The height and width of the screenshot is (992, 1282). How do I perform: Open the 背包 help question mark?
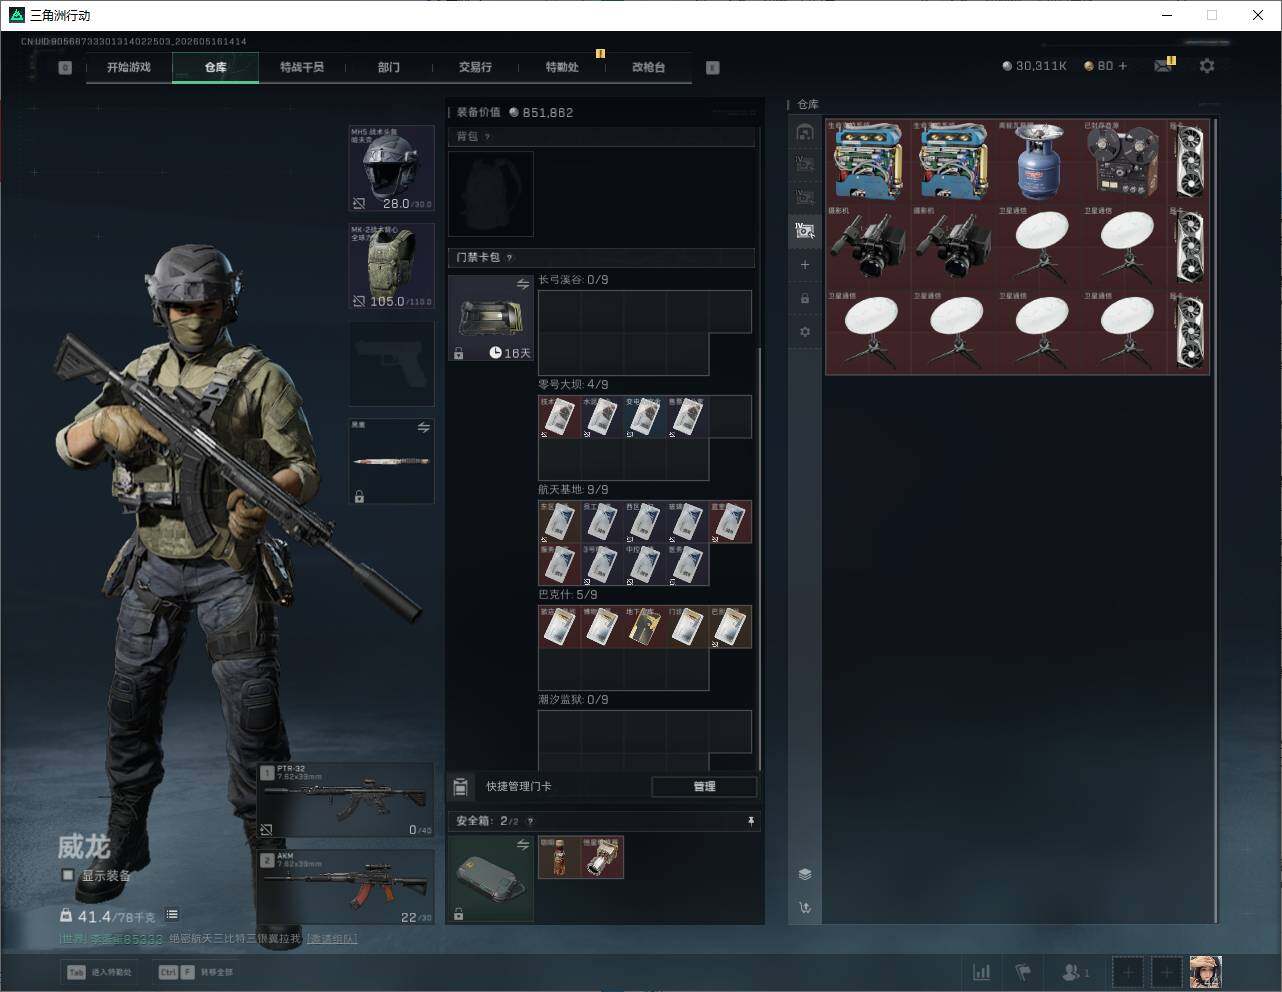(x=488, y=137)
